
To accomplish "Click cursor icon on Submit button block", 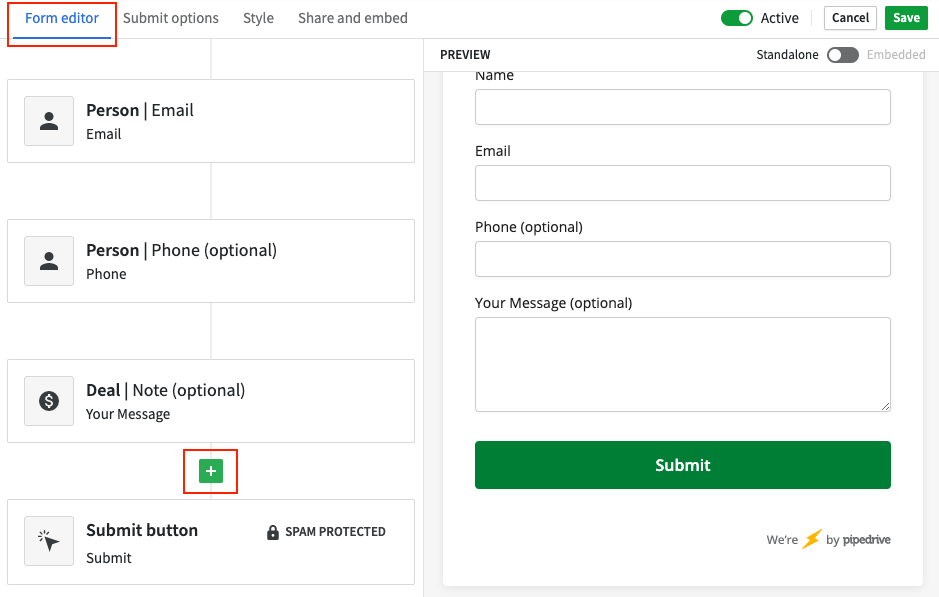I will 49,541.
